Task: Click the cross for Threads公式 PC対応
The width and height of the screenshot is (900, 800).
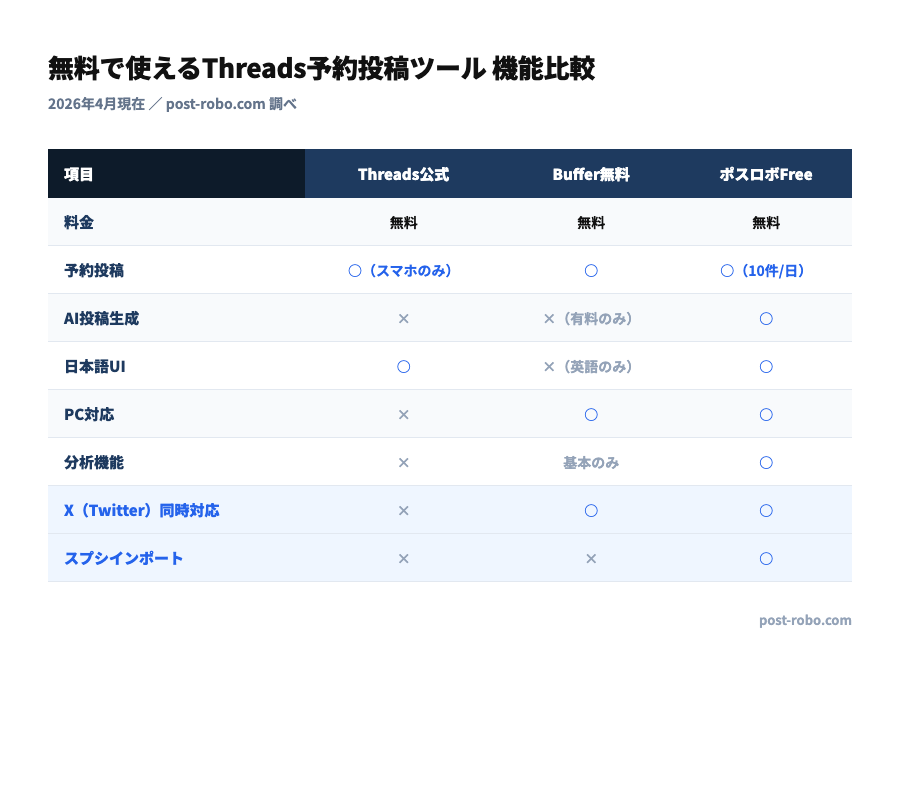Action: 404,414
